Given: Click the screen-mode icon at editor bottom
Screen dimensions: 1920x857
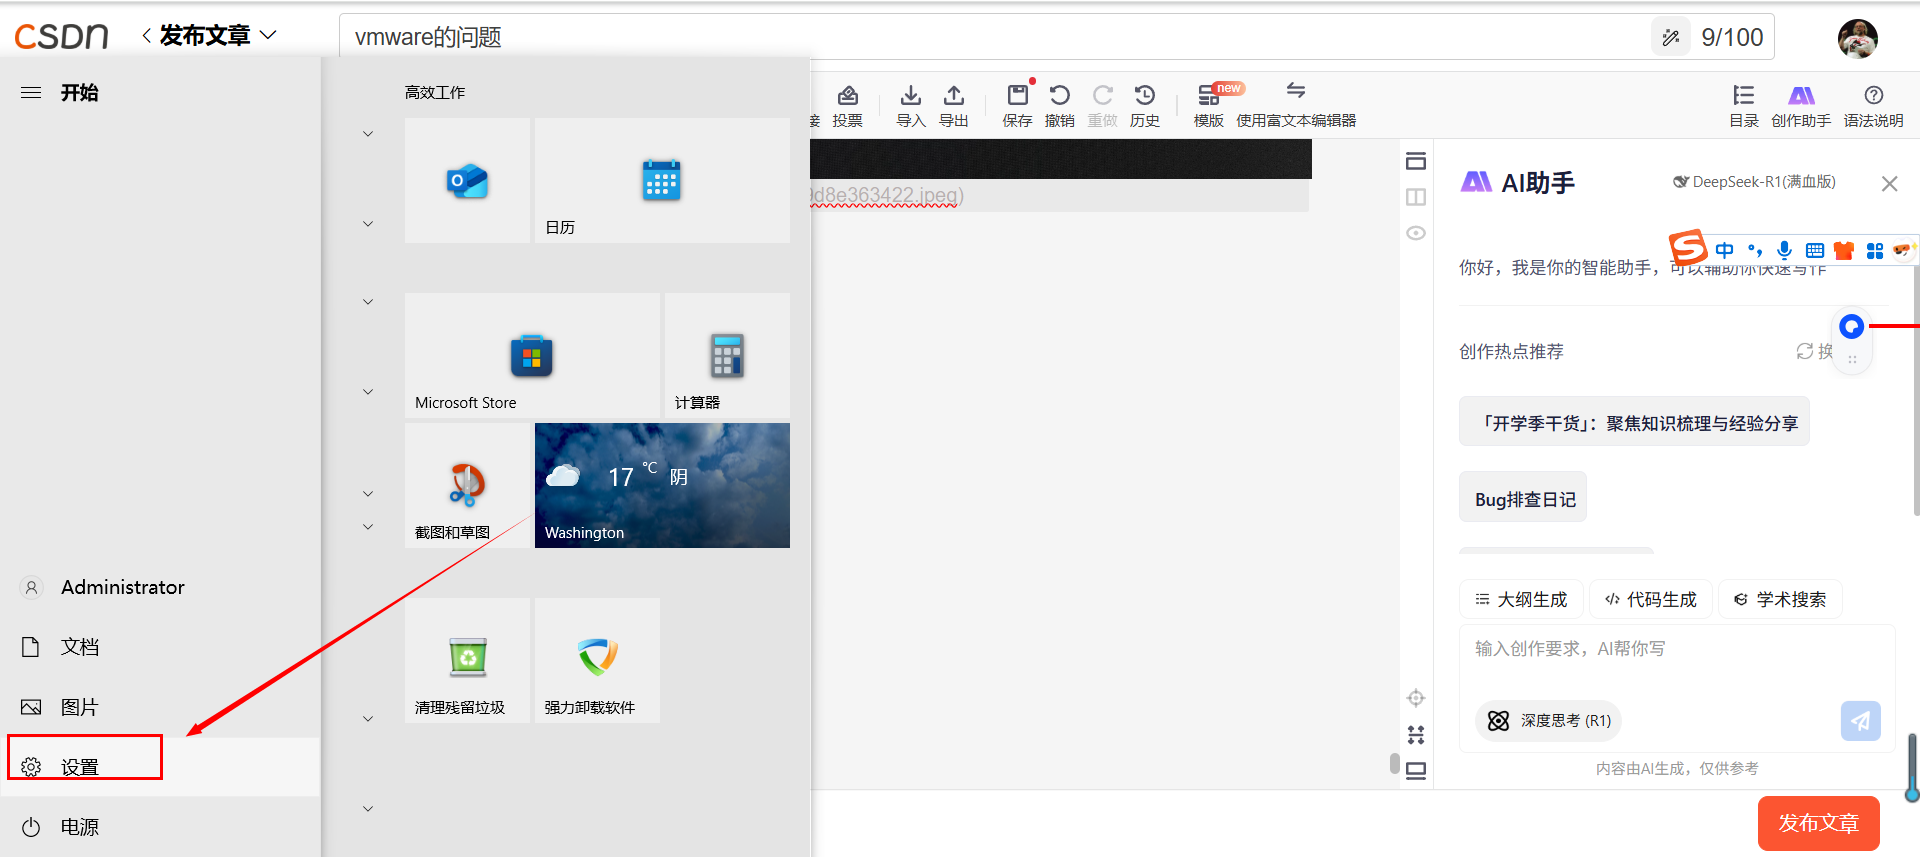Looking at the screenshot, I should (x=1415, y=771).
